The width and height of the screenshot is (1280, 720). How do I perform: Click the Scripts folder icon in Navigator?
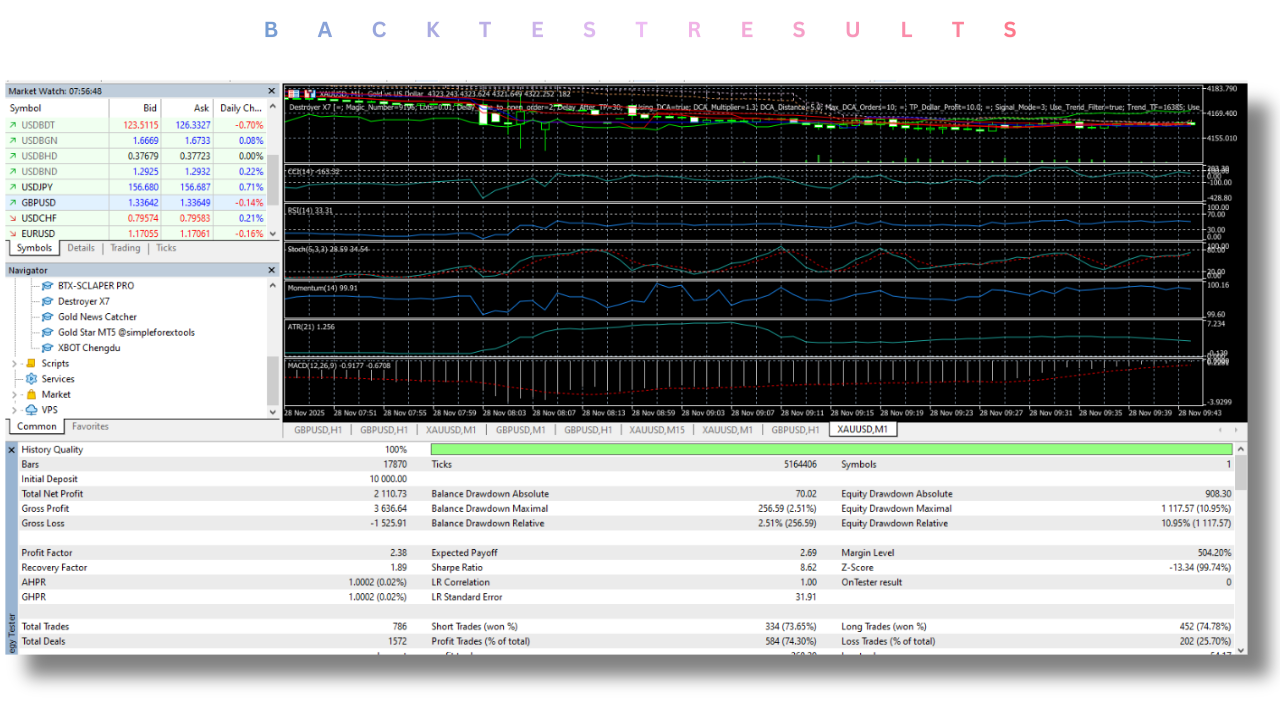pyautogui.click(x=31, y=364)
